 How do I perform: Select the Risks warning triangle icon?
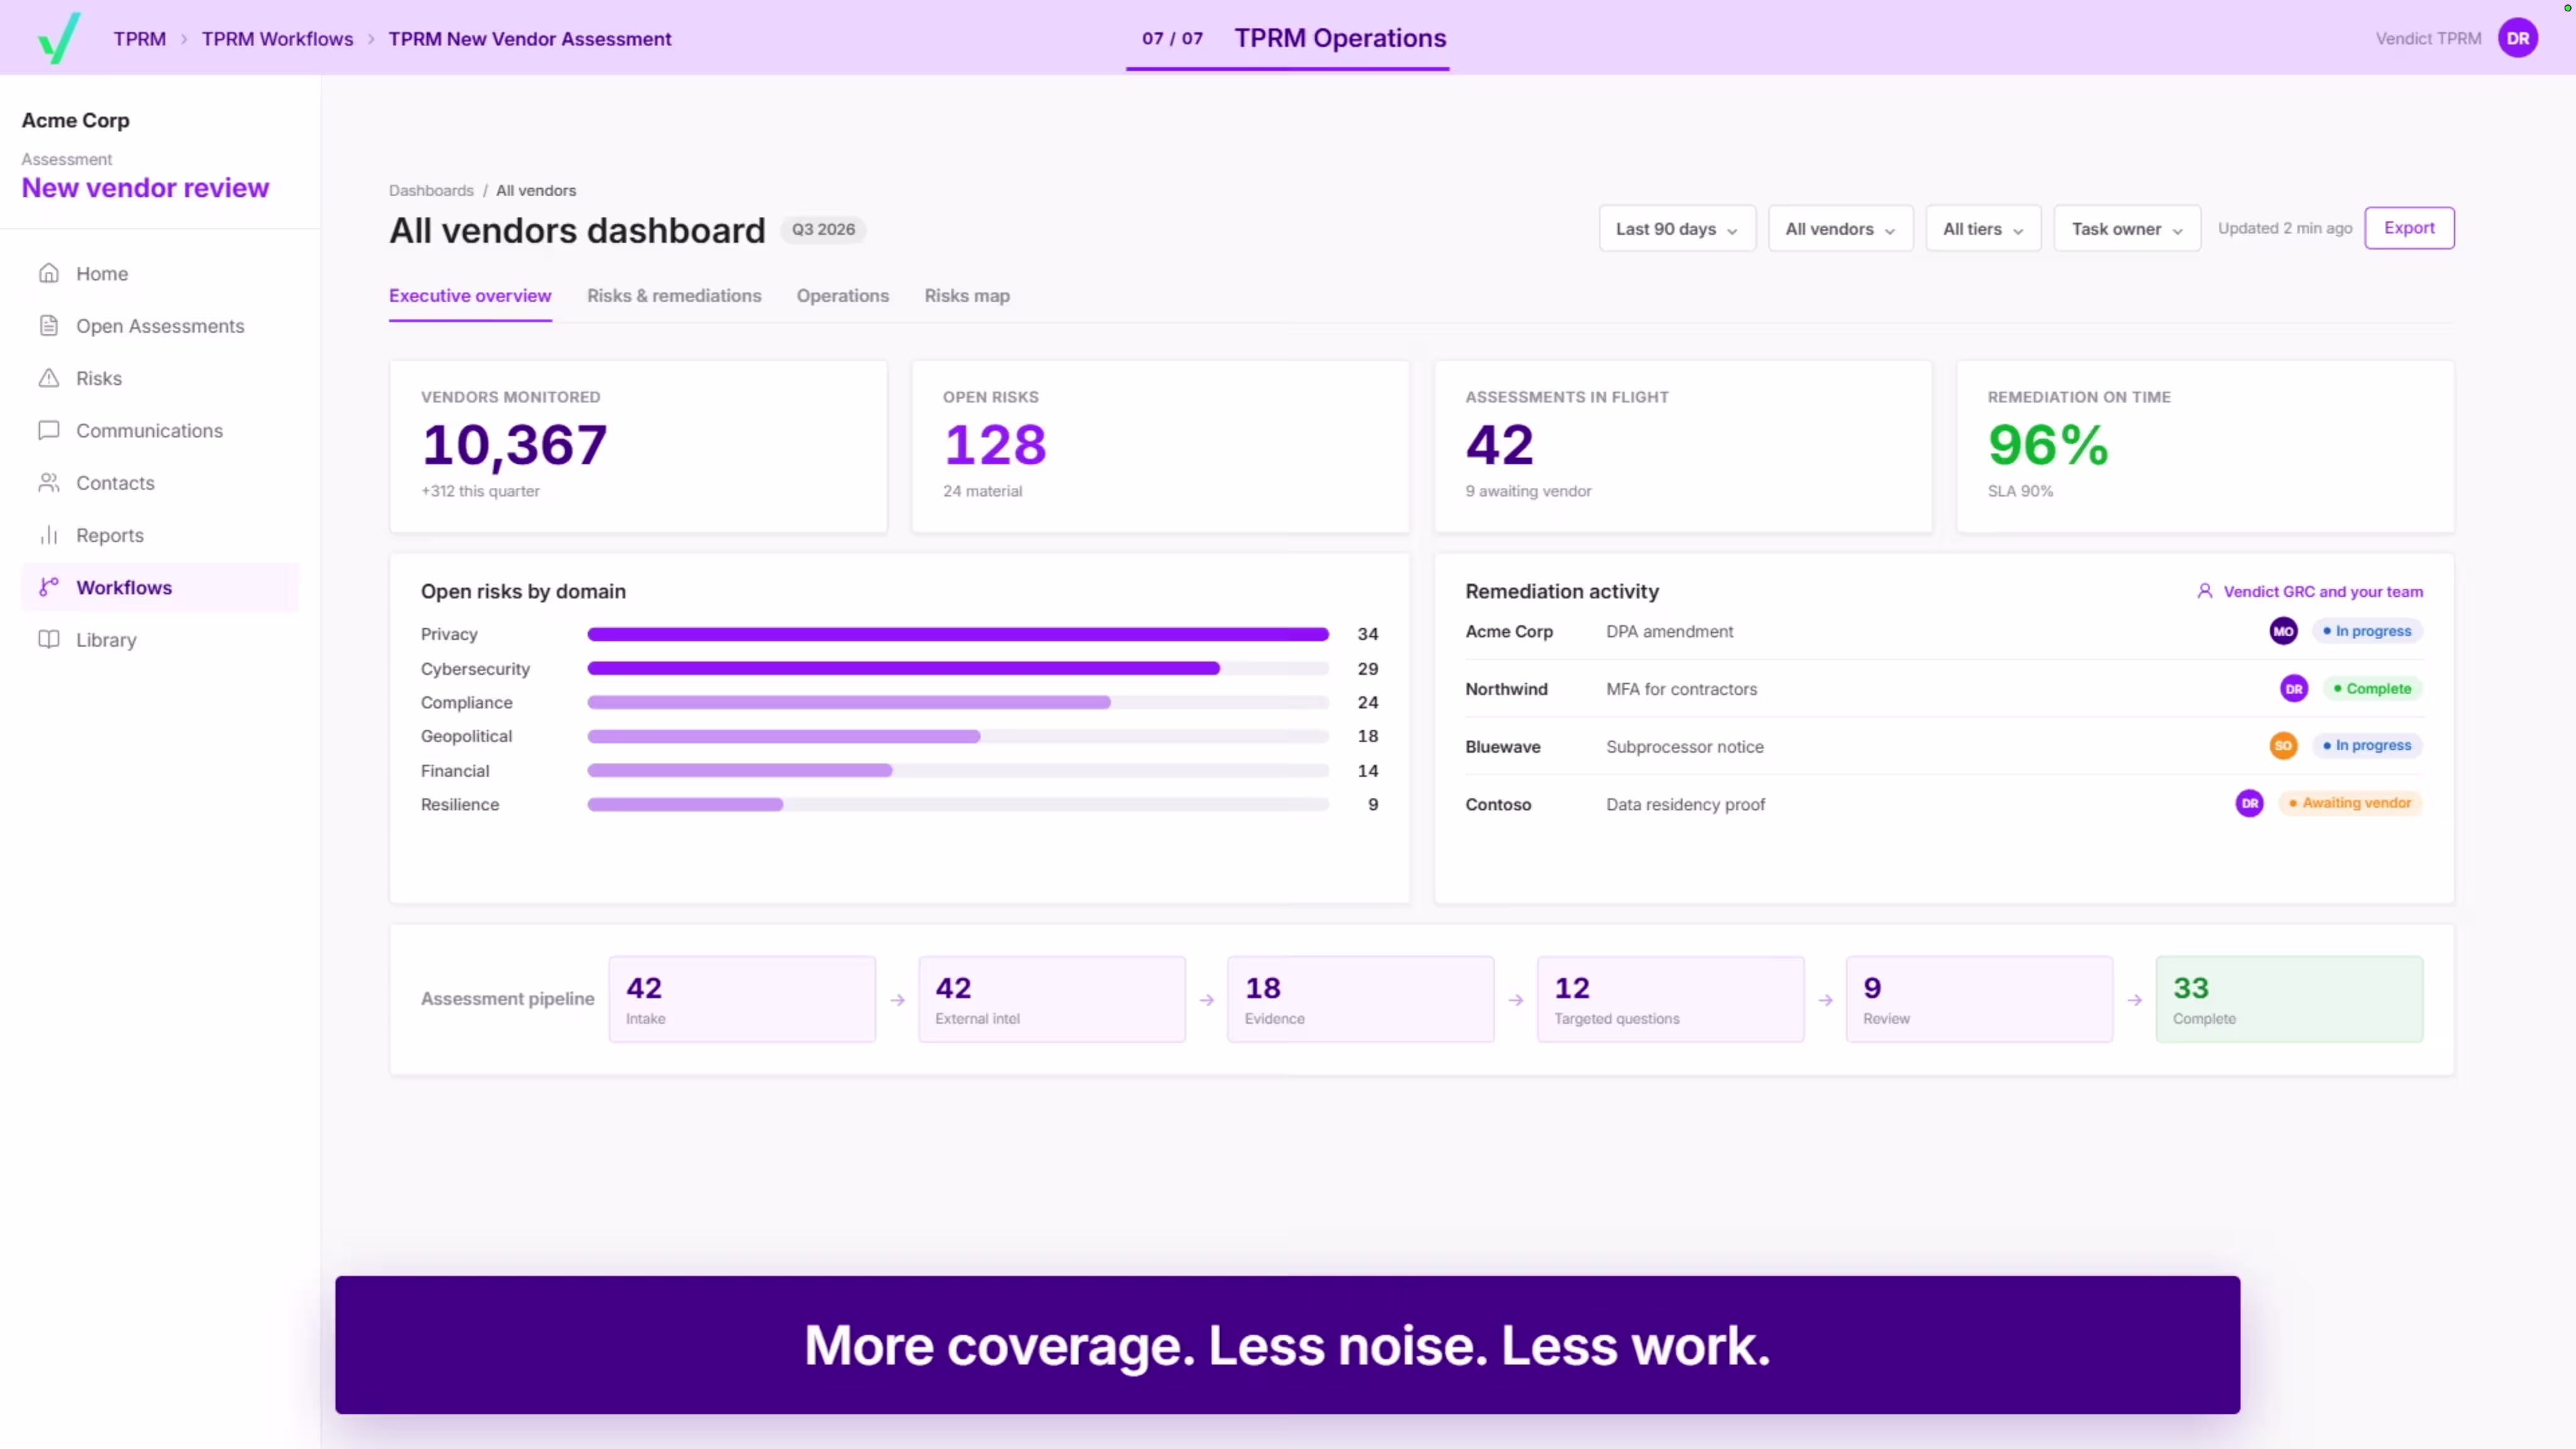pos(49,378)
